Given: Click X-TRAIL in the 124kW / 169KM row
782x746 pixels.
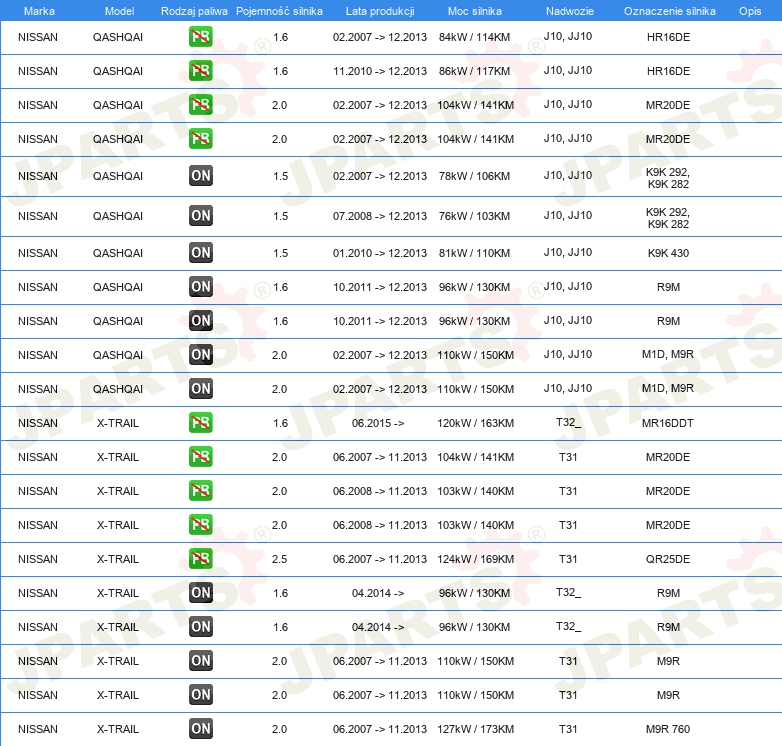Looking at the screenshot, I should click(x=118, y=559).
